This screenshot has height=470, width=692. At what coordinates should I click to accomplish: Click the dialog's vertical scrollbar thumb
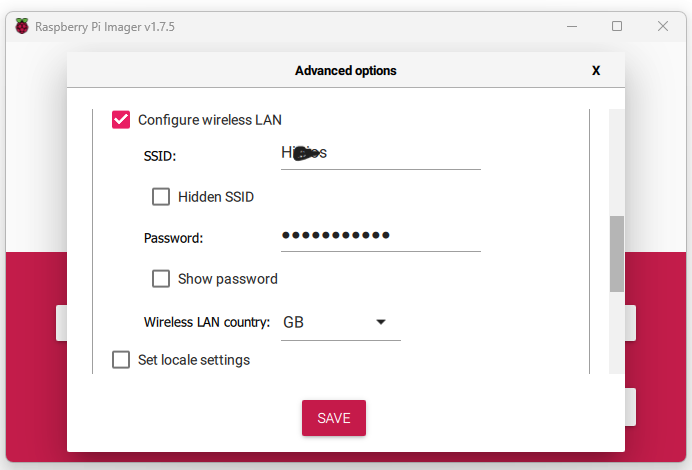pos(617,254)
